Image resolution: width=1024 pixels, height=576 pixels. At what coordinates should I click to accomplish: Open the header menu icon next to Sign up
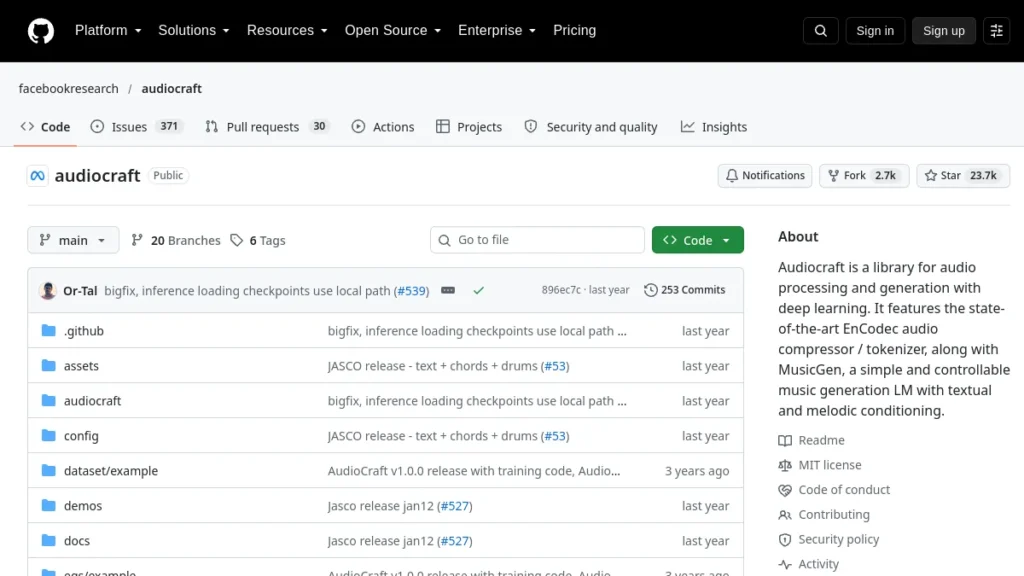(x=997, y=31)
